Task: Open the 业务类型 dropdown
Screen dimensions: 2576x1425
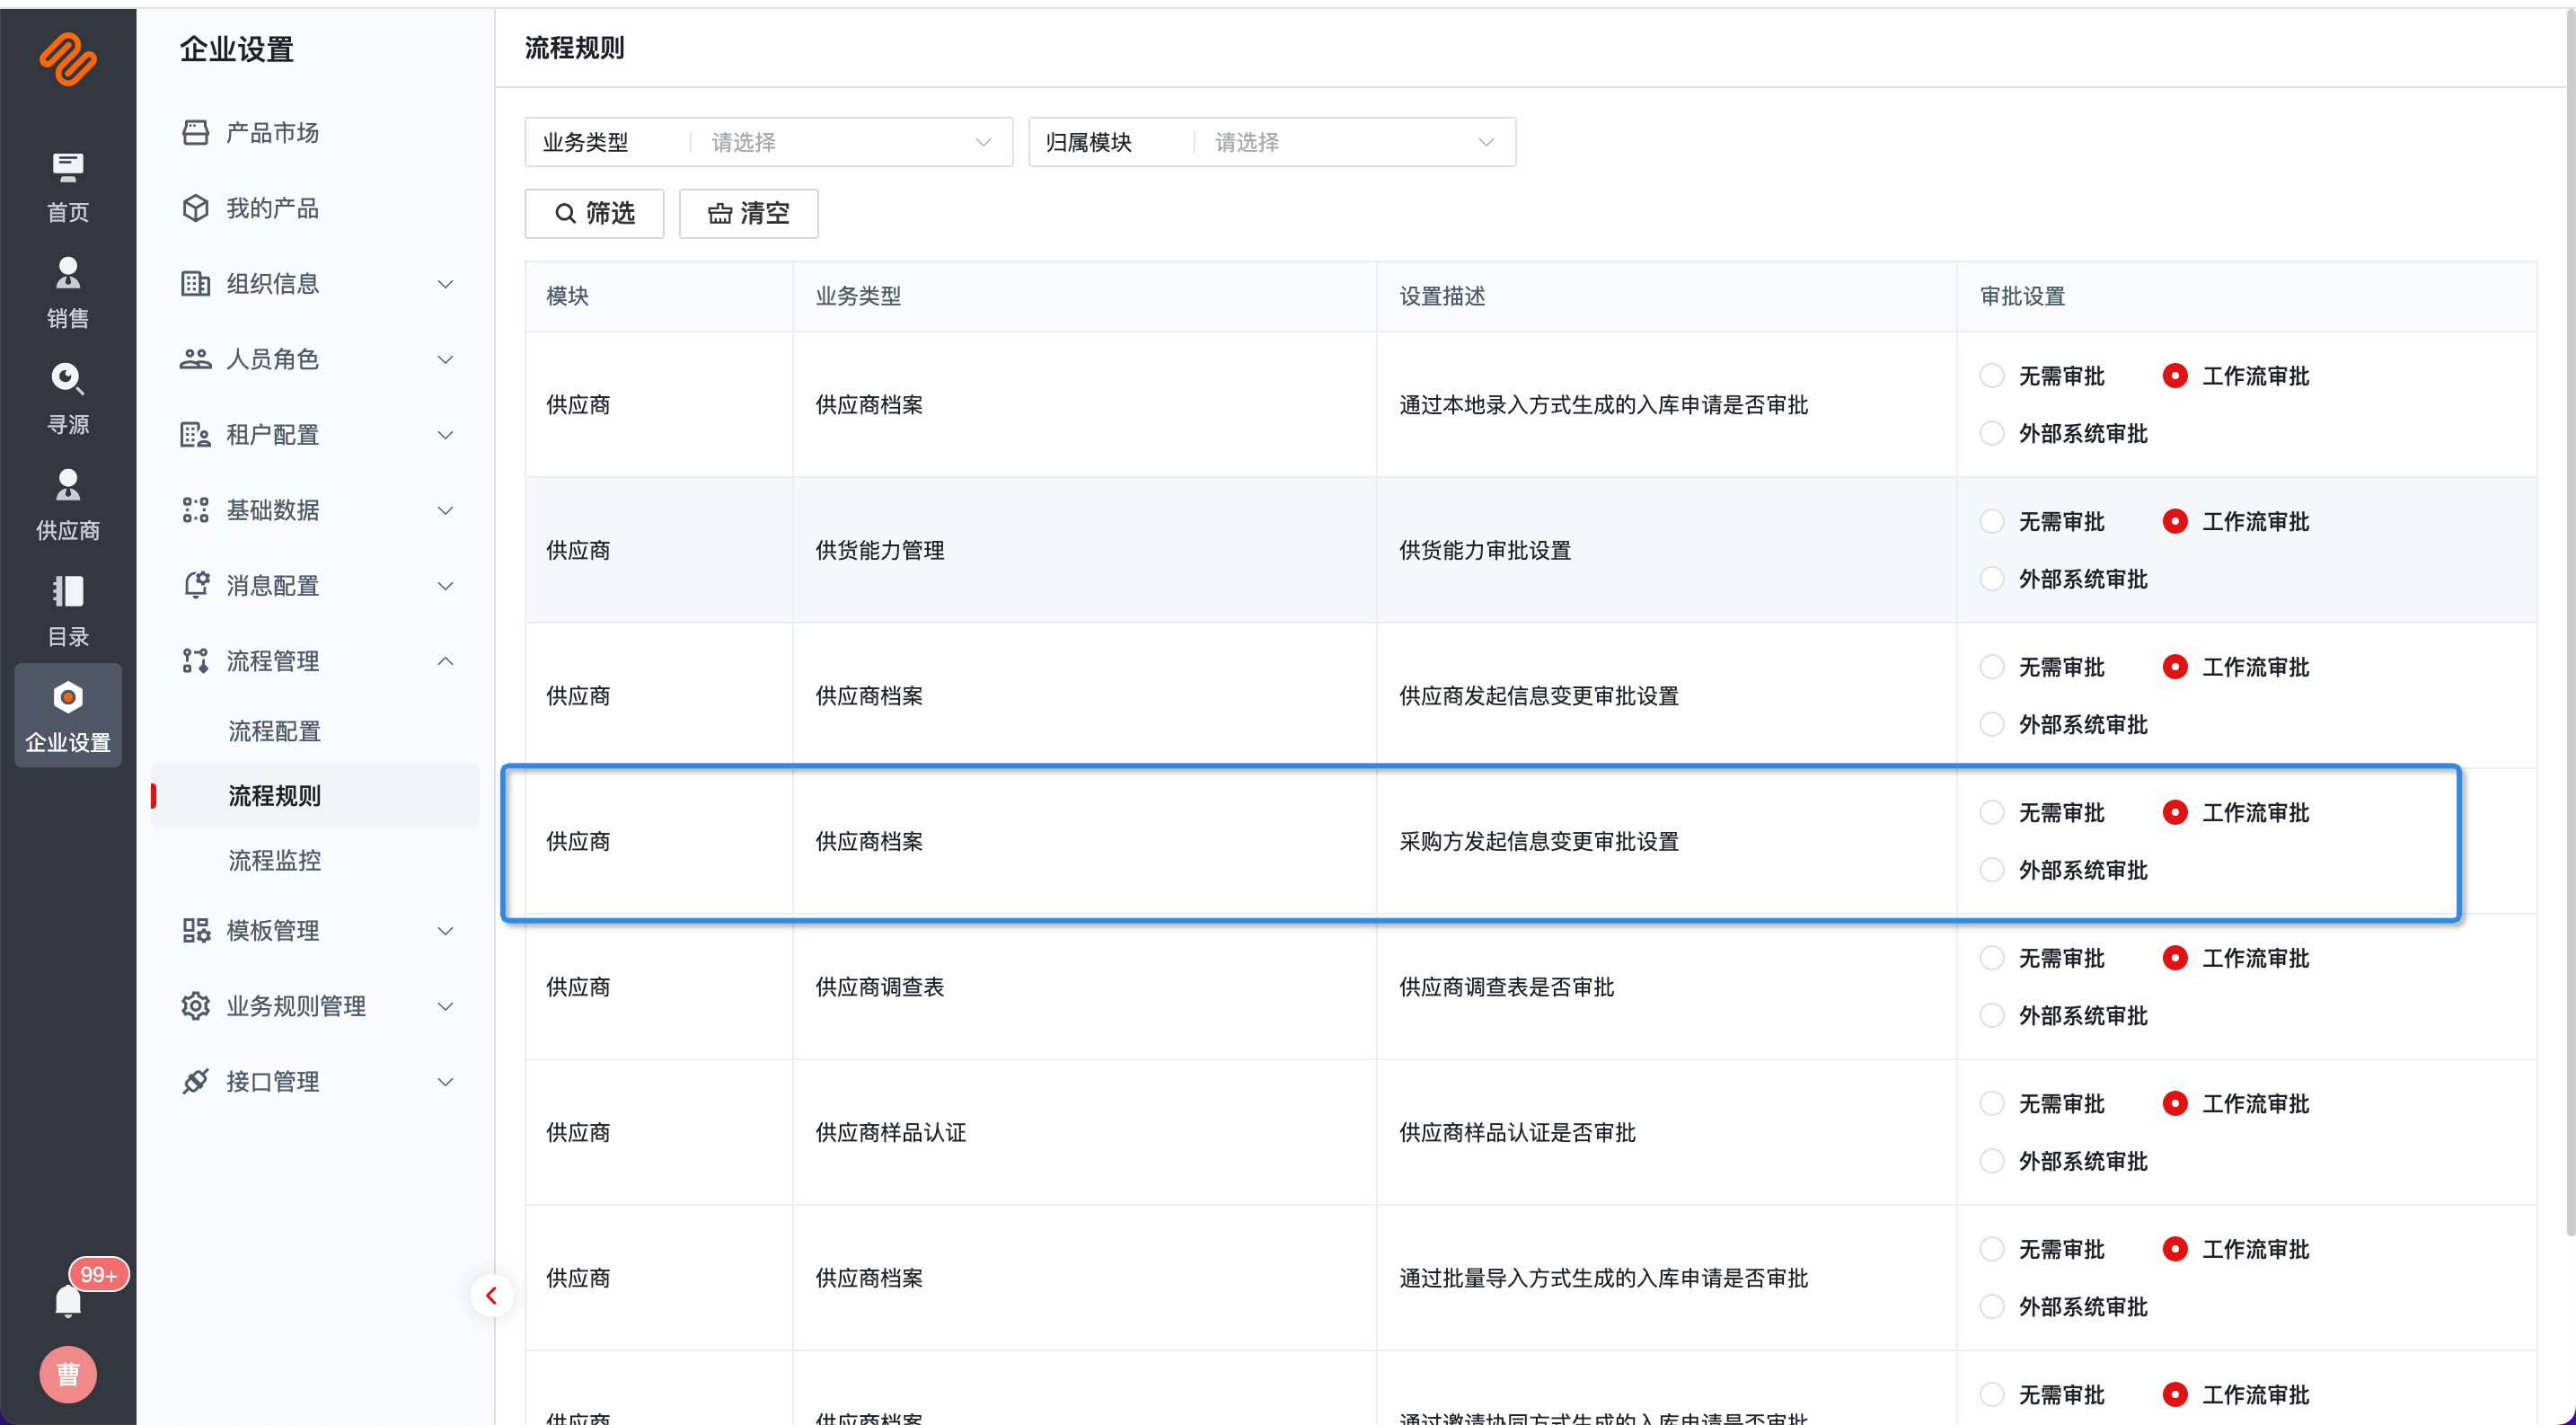Action: coord(768,142)
